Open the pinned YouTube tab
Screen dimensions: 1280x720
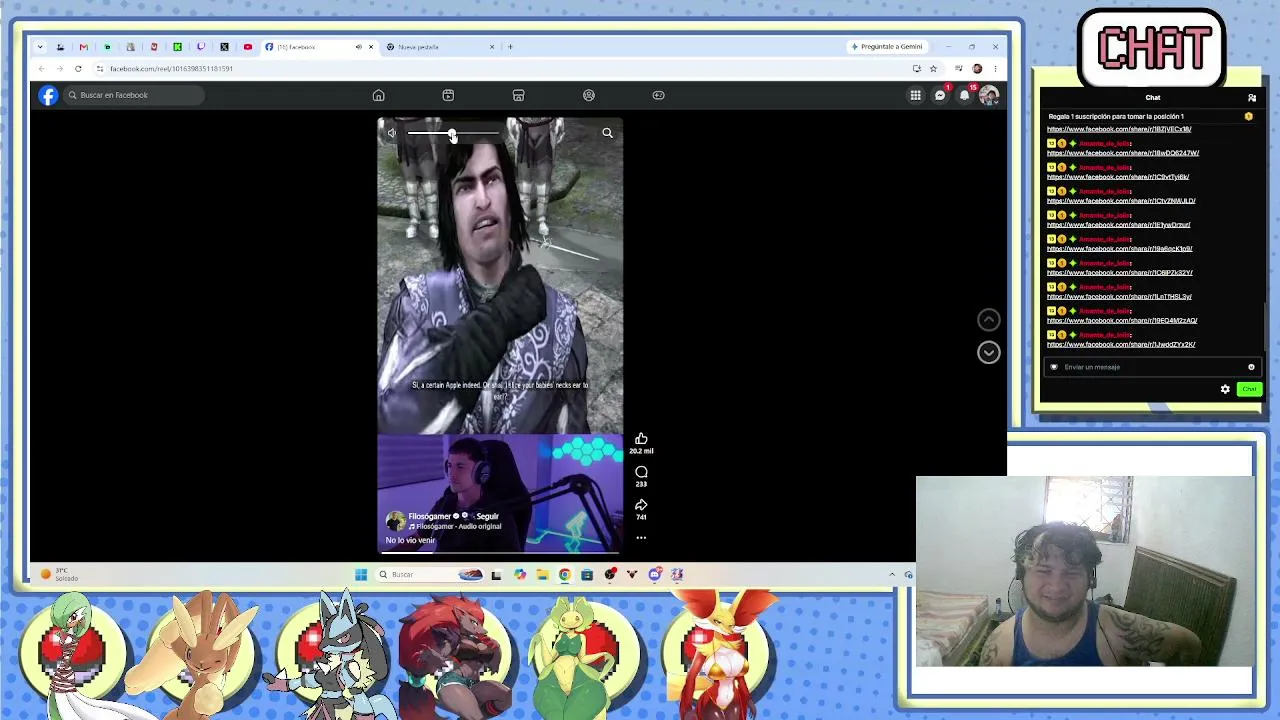pos(248,47)
